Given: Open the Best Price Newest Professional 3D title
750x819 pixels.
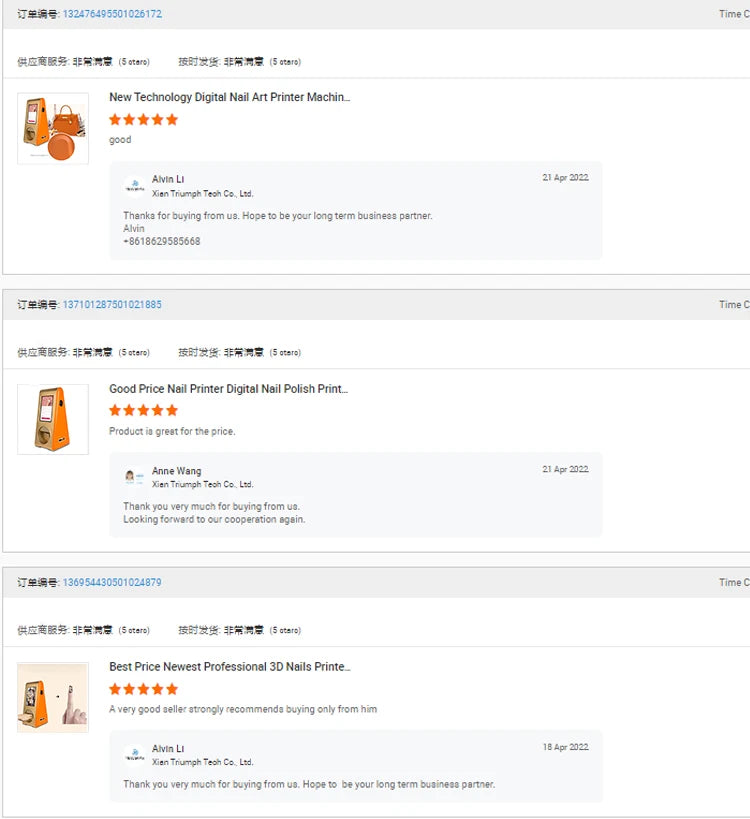Looking at the screenshot, I should [229, 667].
